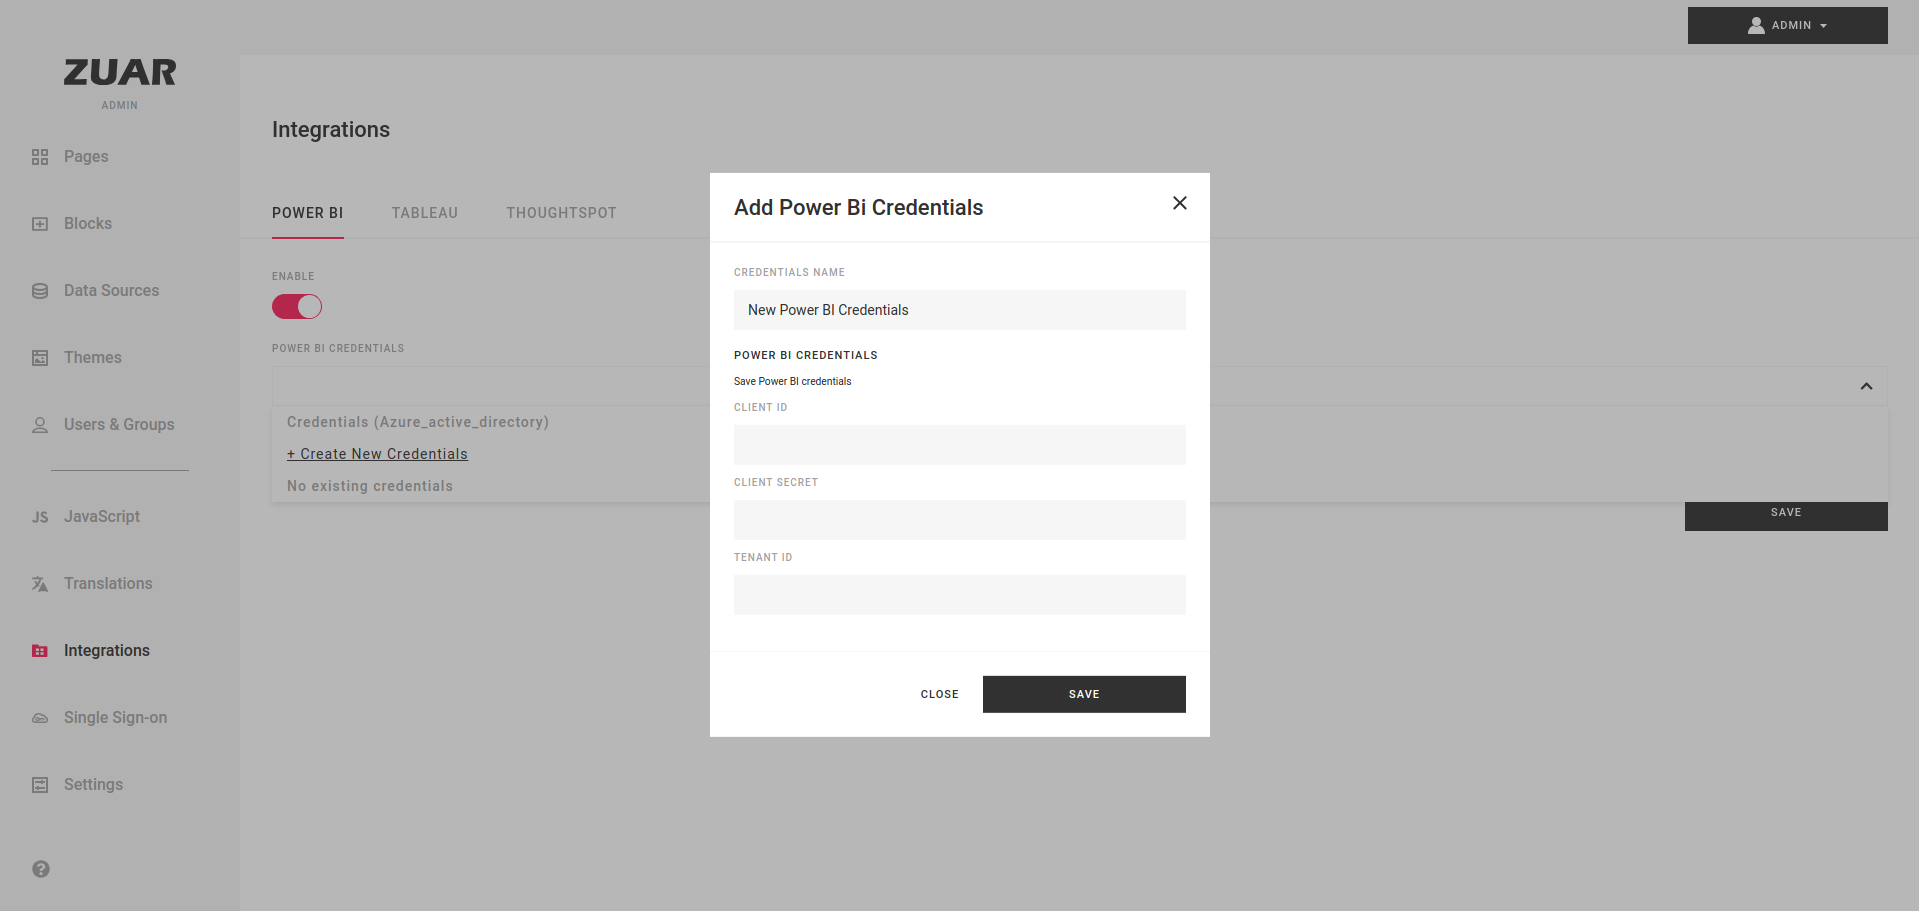Click the 'Add Power Bi Credentials' title
The height and width of the screenshot is (911, 1919).
click(858, 208)
